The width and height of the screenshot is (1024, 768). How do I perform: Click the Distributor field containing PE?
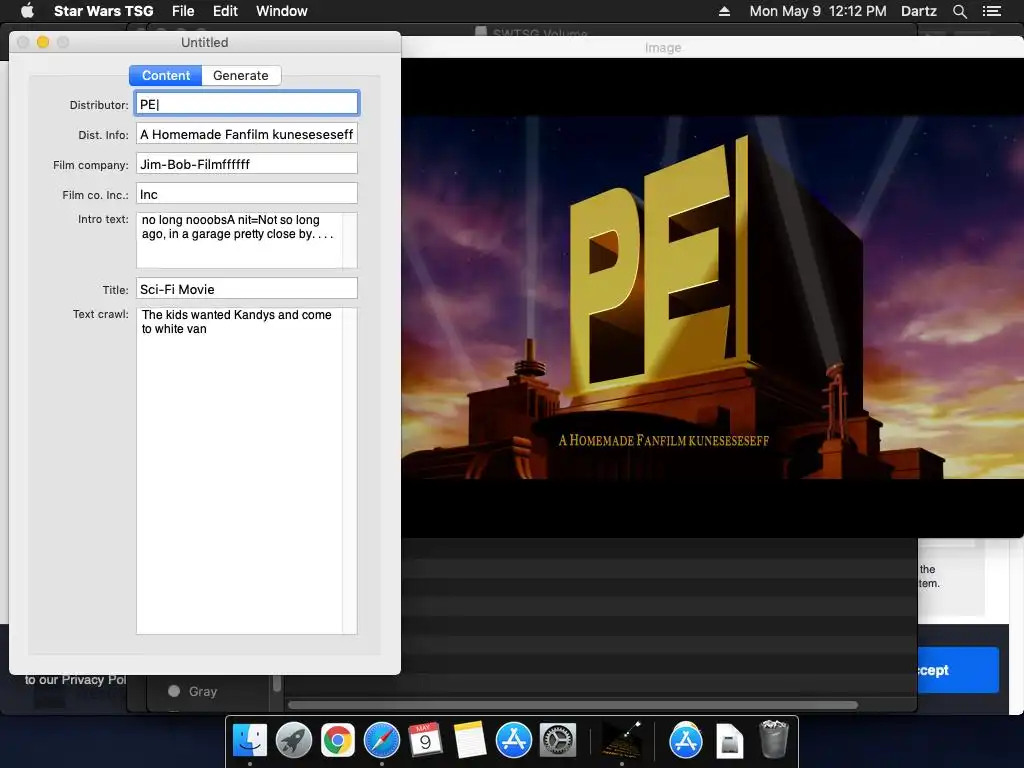(247, 104)
